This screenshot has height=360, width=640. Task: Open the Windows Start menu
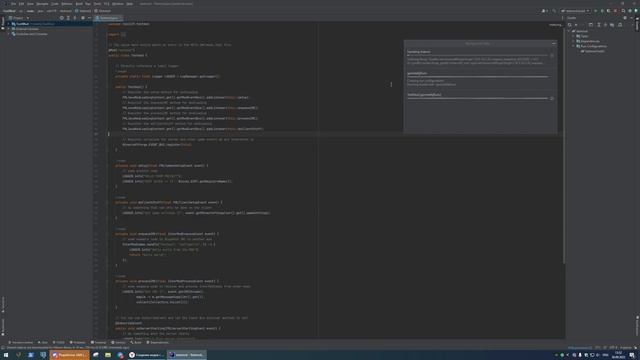tap(6, 355)
